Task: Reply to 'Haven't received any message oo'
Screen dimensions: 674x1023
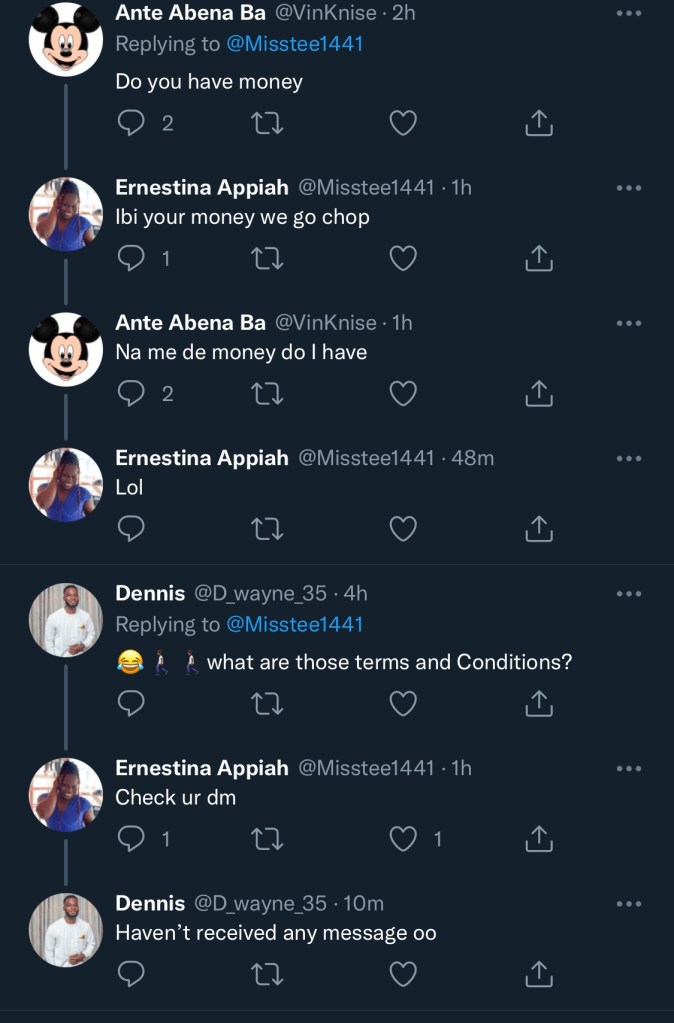Action: (132, 973)
